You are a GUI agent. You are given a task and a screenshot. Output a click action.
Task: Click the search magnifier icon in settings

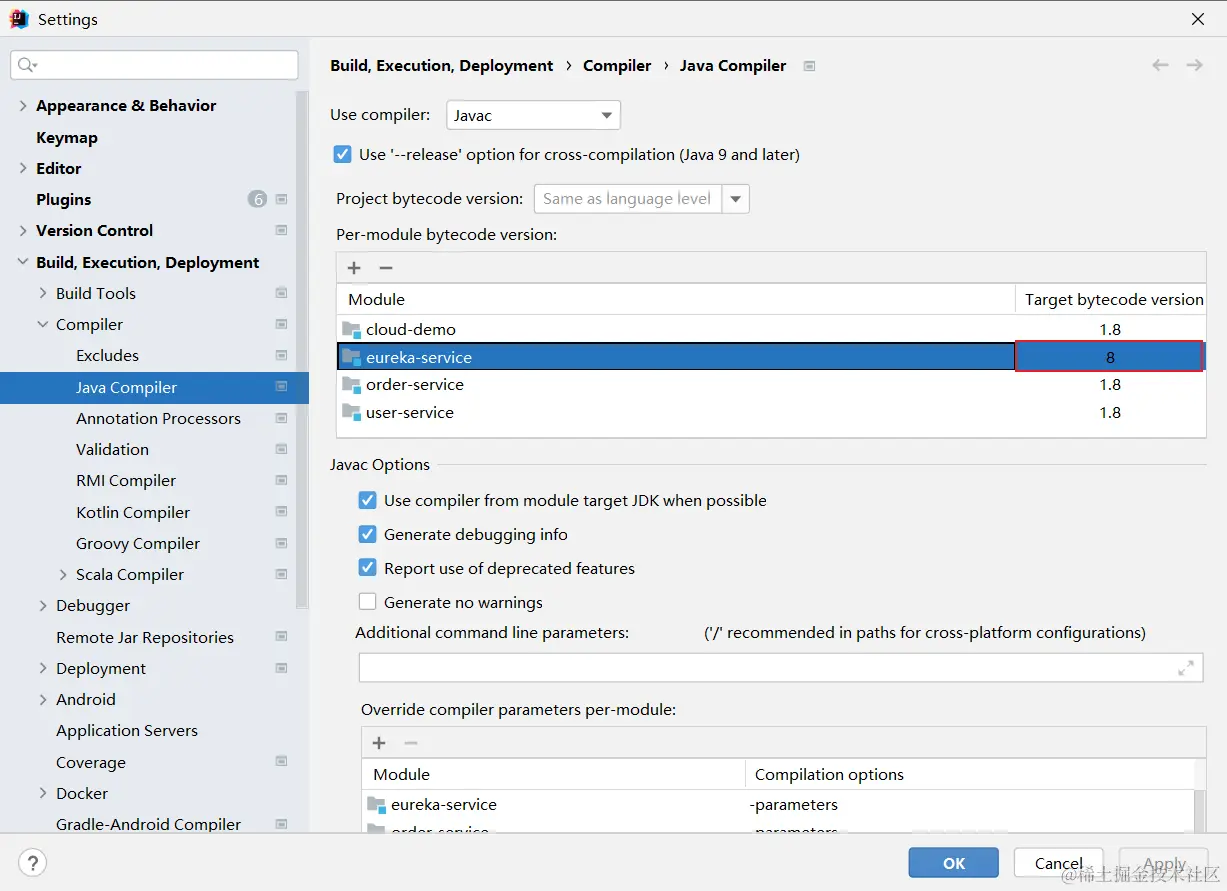[26, 65]
